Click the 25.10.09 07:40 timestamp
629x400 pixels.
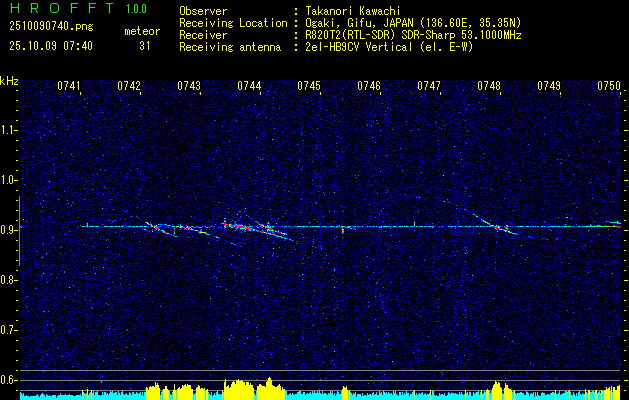(x=50, y=46)
